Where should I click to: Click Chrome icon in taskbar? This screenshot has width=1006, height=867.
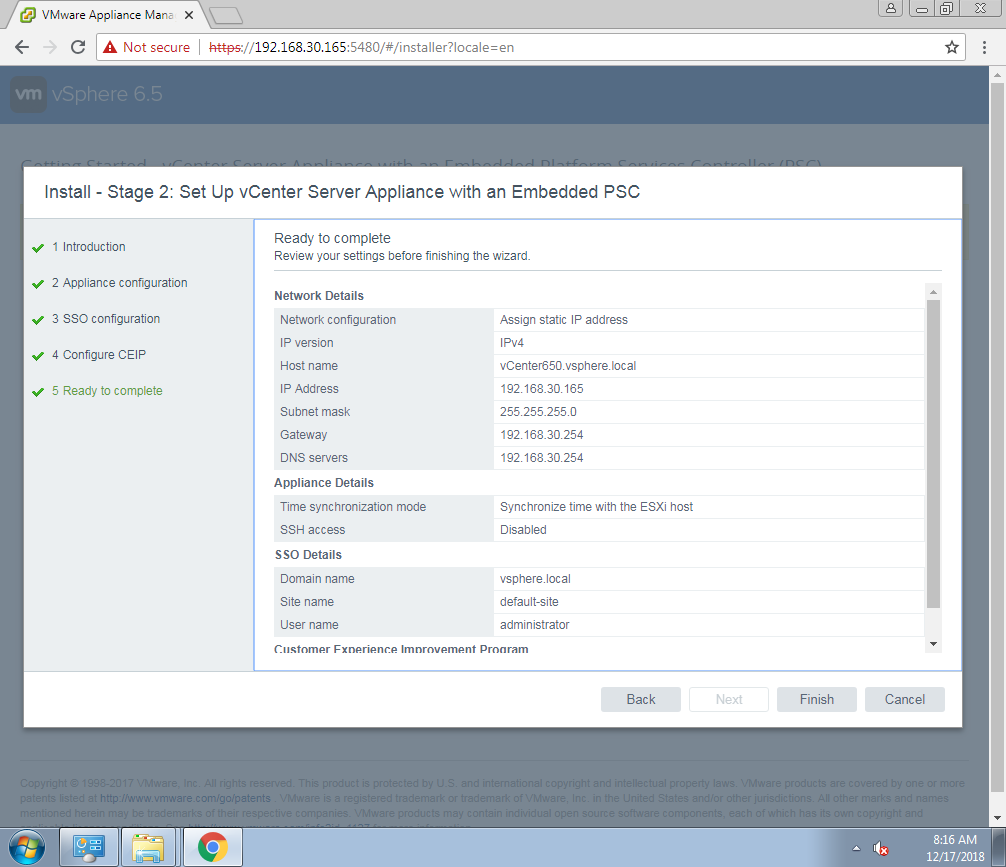[x=212, y=848]
